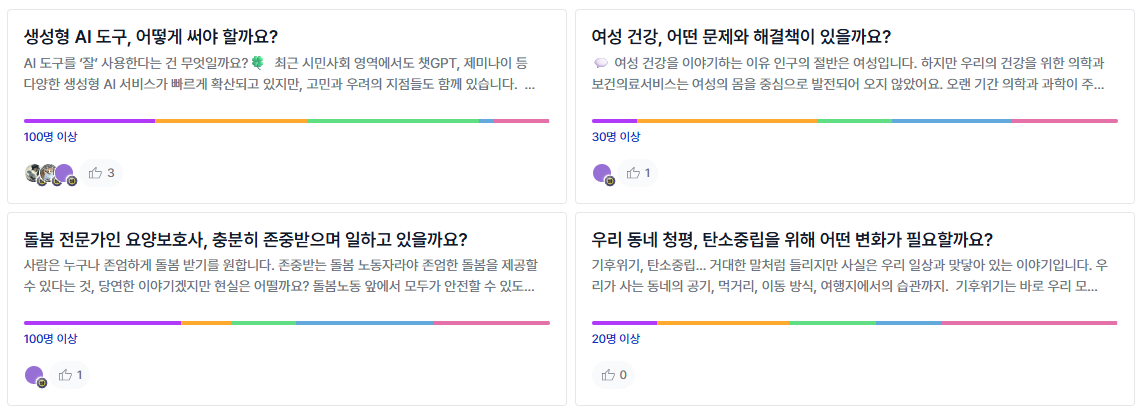Viewport: 1142px width, 413px height.
Task: Like the 생성형 AI 도구 card (thumbs-up, 3)
Action: point(101,173)
